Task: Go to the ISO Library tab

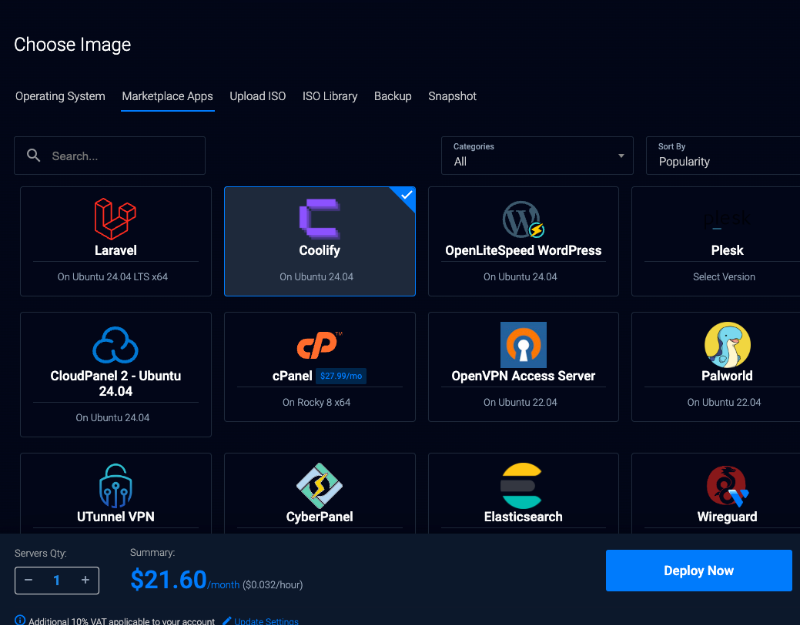Action: click(x=330, y=96)
